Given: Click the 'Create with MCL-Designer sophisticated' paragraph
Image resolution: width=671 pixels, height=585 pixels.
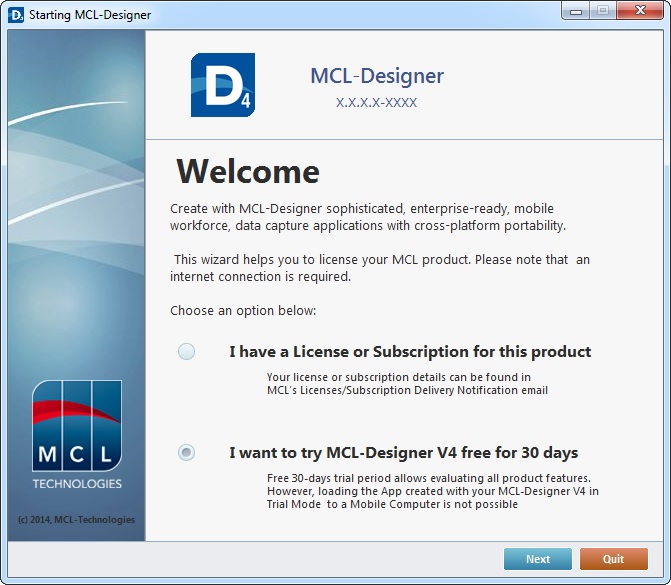Looking at the screenshot, I should point(368,217).
